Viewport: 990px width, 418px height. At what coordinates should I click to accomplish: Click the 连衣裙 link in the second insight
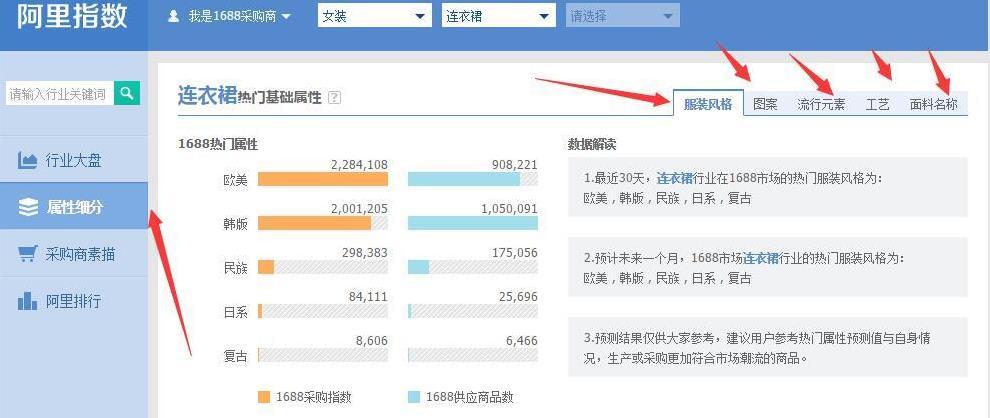point(760,258)
